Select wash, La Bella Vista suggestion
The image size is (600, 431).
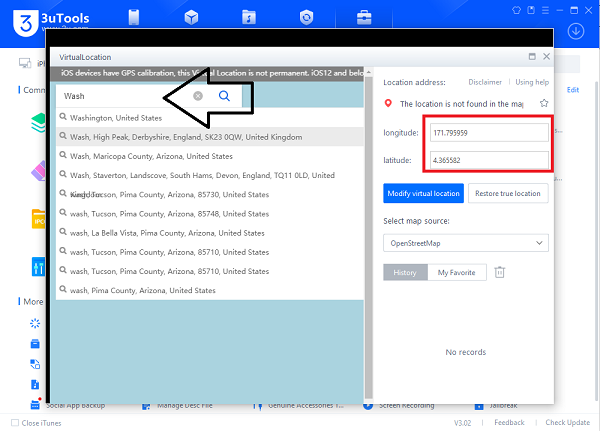[x=210, y=233]
